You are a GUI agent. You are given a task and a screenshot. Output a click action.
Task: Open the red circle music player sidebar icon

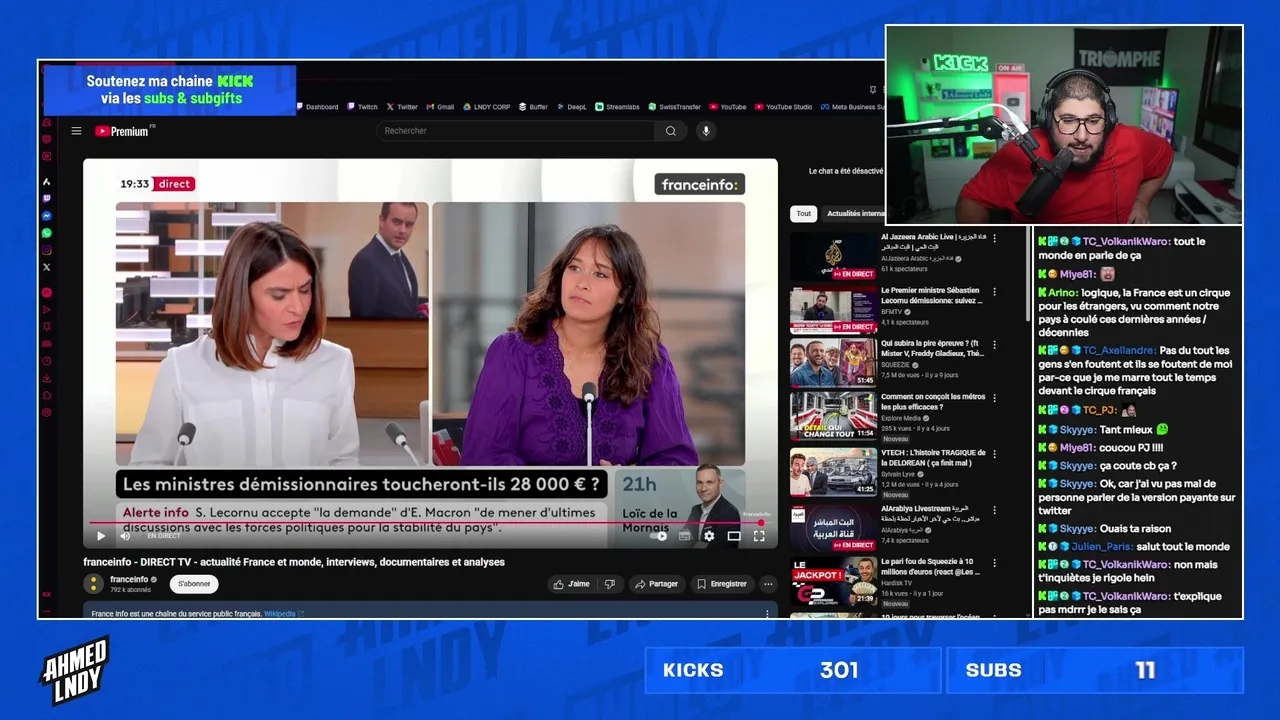point(47,292)
